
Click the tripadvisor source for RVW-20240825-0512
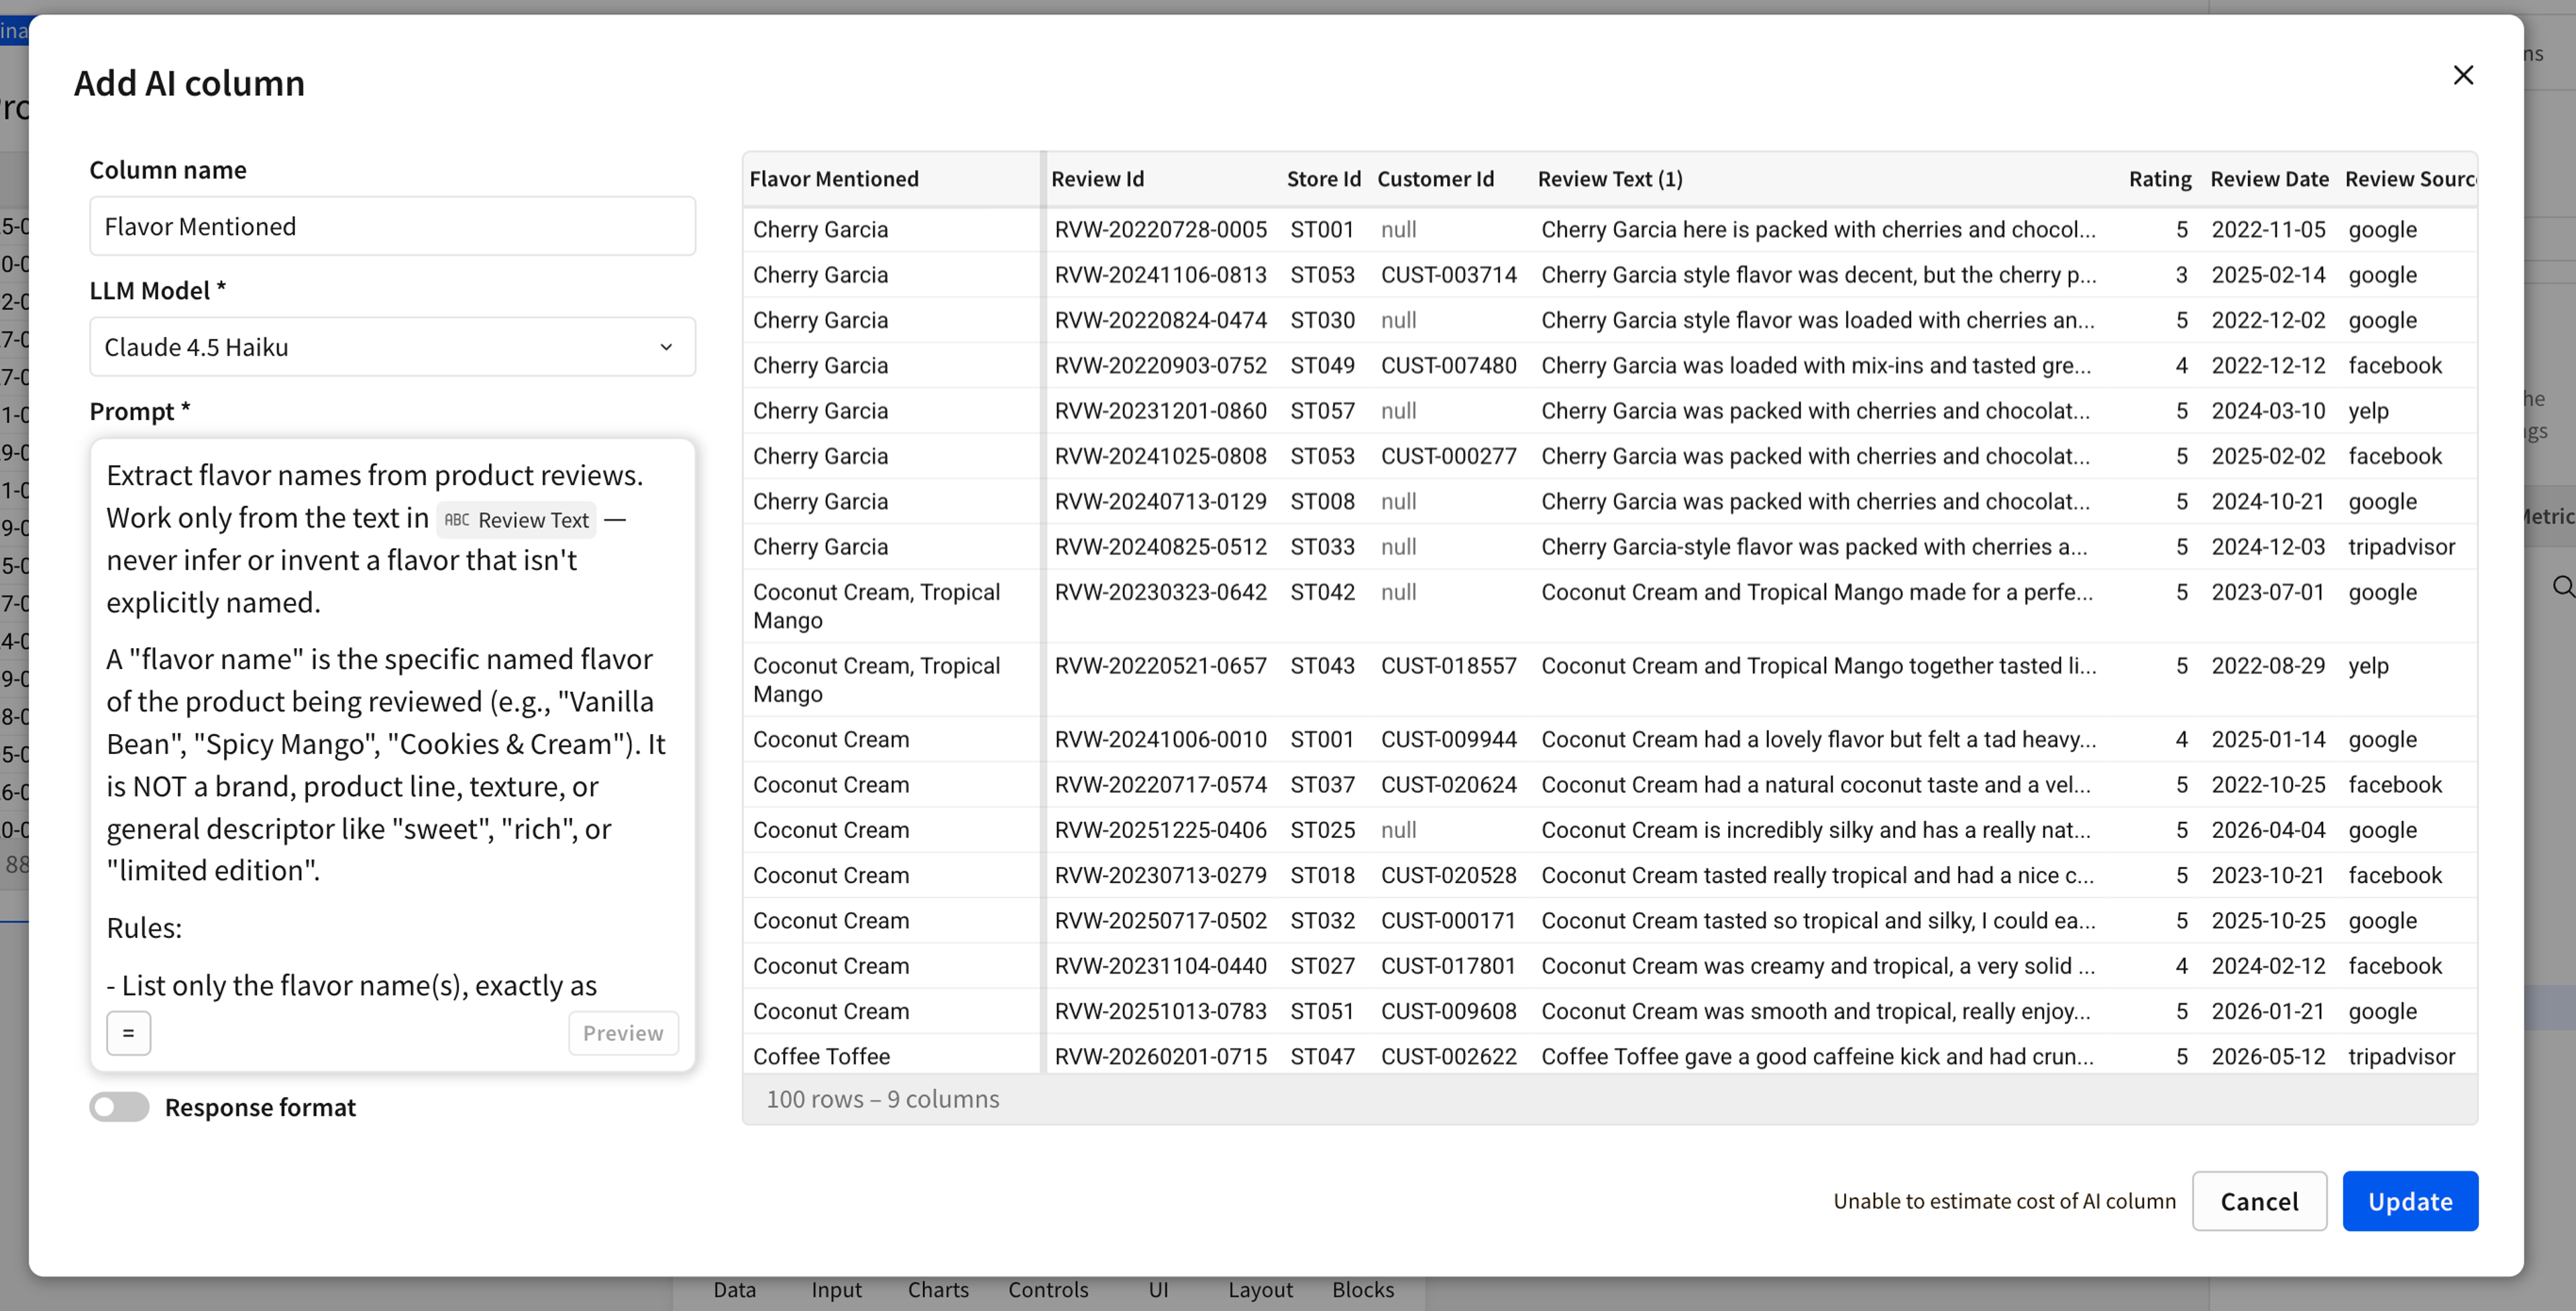click(2401, 547)
